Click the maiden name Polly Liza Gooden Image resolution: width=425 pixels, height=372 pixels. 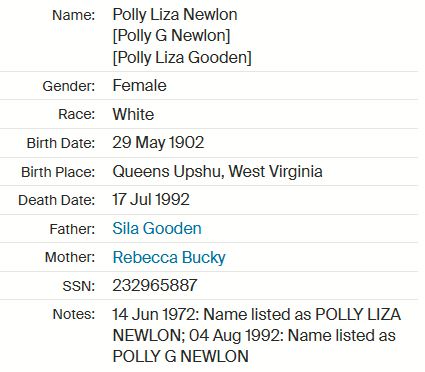[182, 57]
